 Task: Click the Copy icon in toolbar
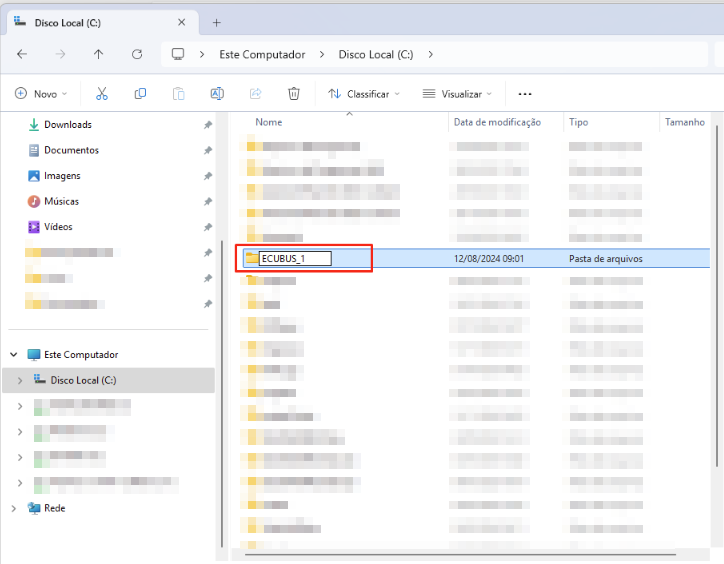pyautogui.click(x=140, y=93)
